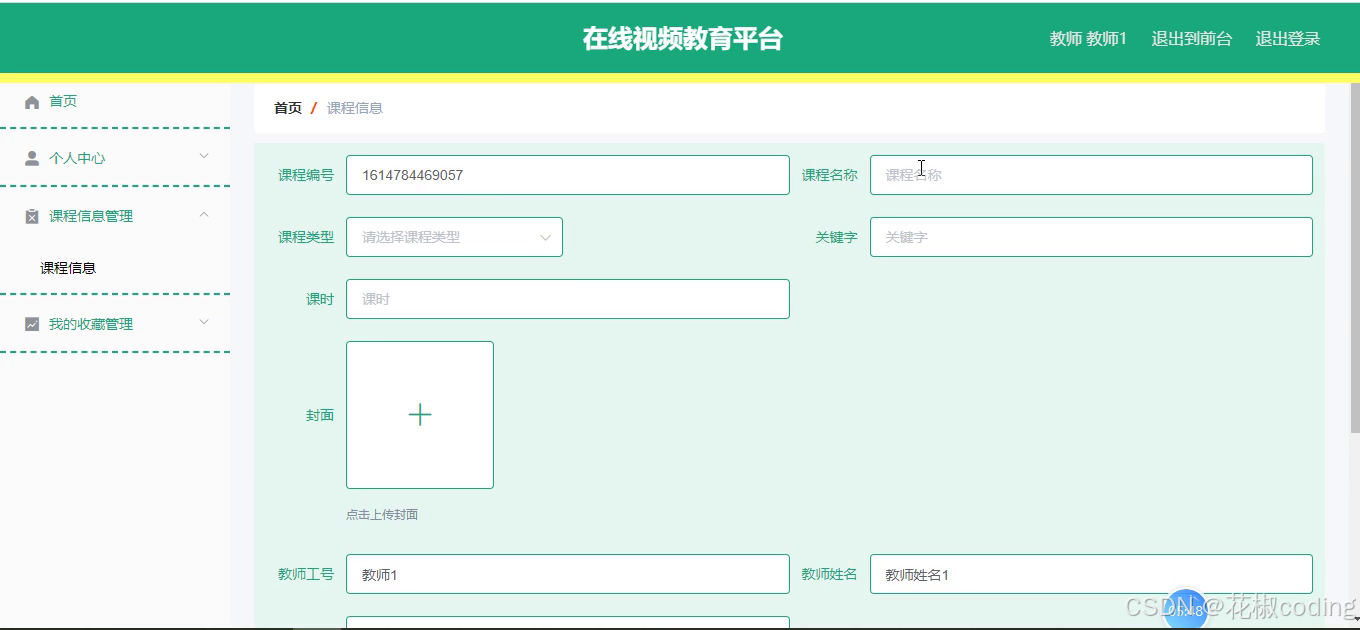
Task: Click the 课时 label
Action: pos(320,299)
